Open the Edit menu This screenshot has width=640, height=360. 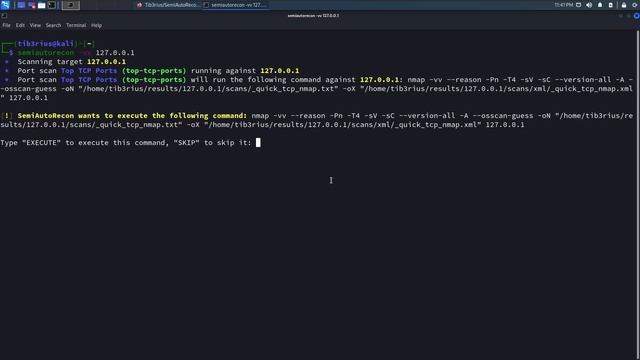[20, 25]
